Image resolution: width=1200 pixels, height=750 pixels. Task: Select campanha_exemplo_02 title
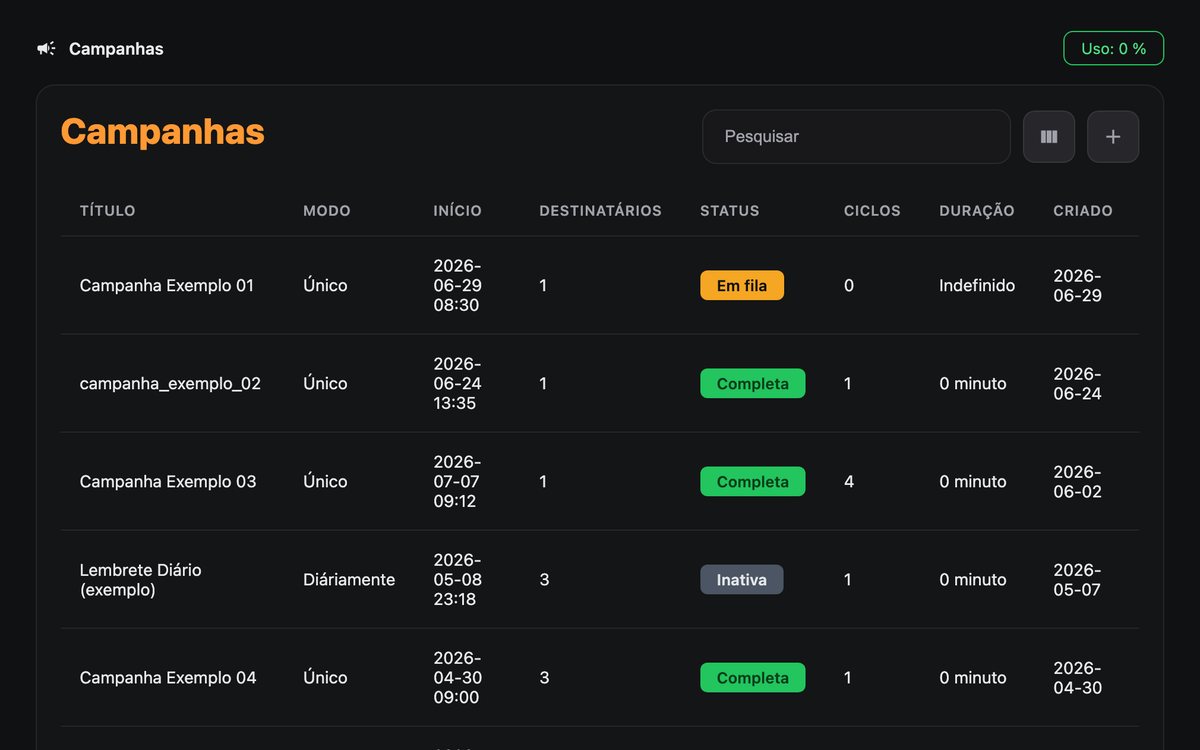pos(170,383)
